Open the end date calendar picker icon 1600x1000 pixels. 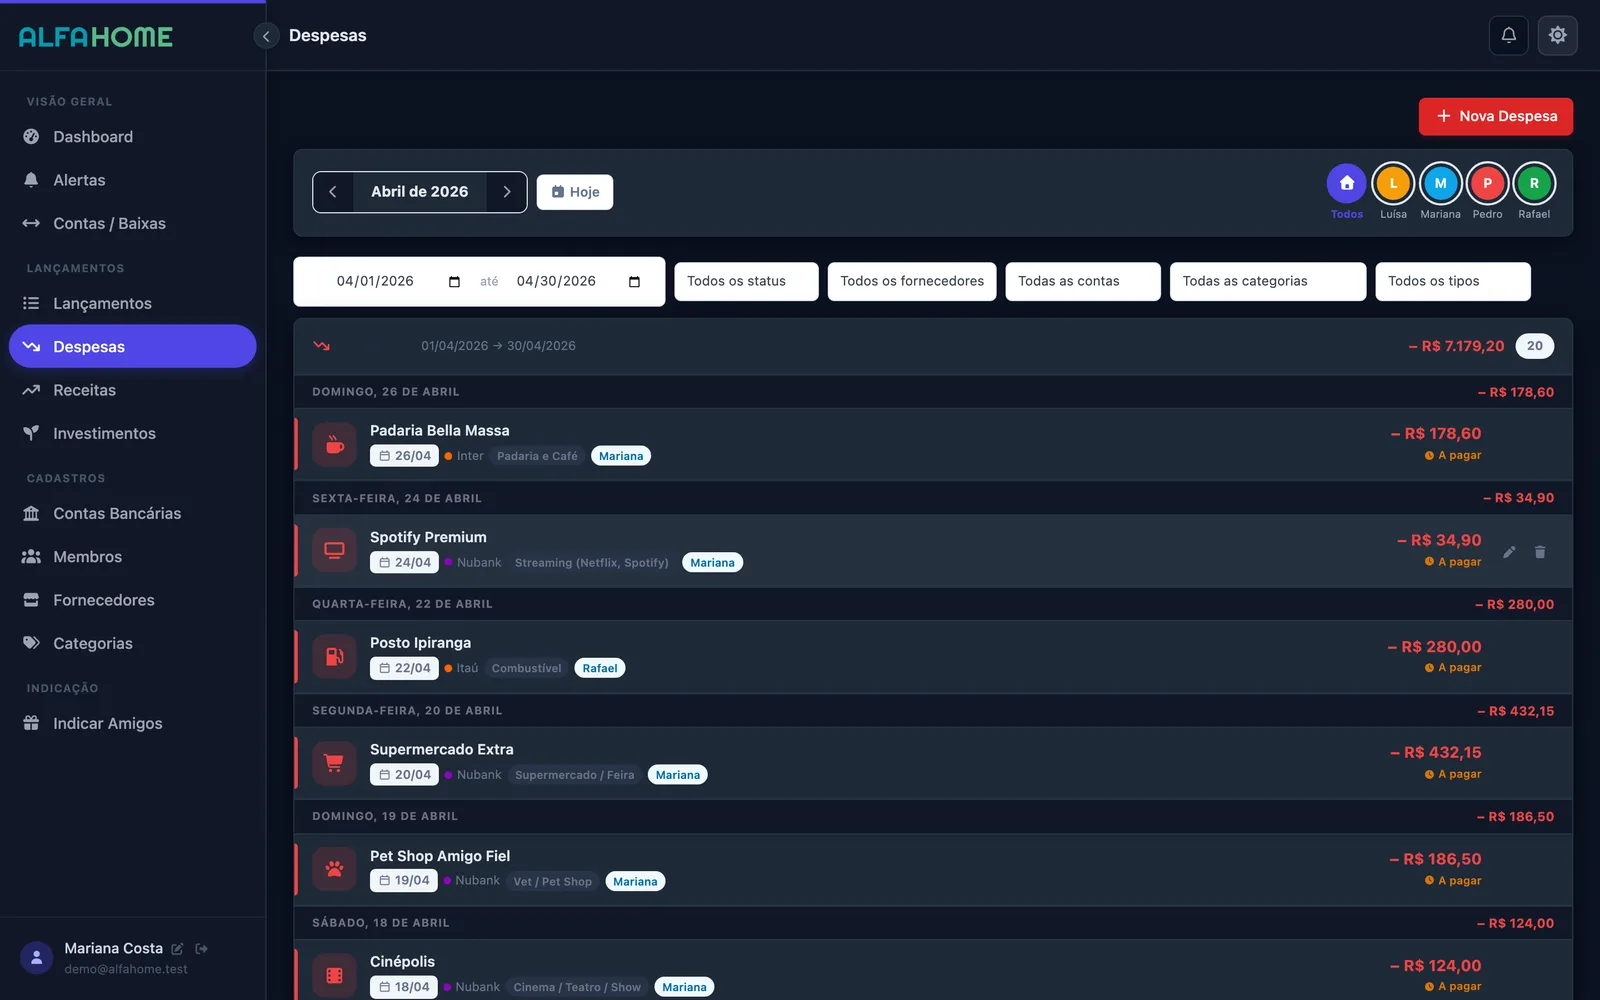(x=634, y=282)
